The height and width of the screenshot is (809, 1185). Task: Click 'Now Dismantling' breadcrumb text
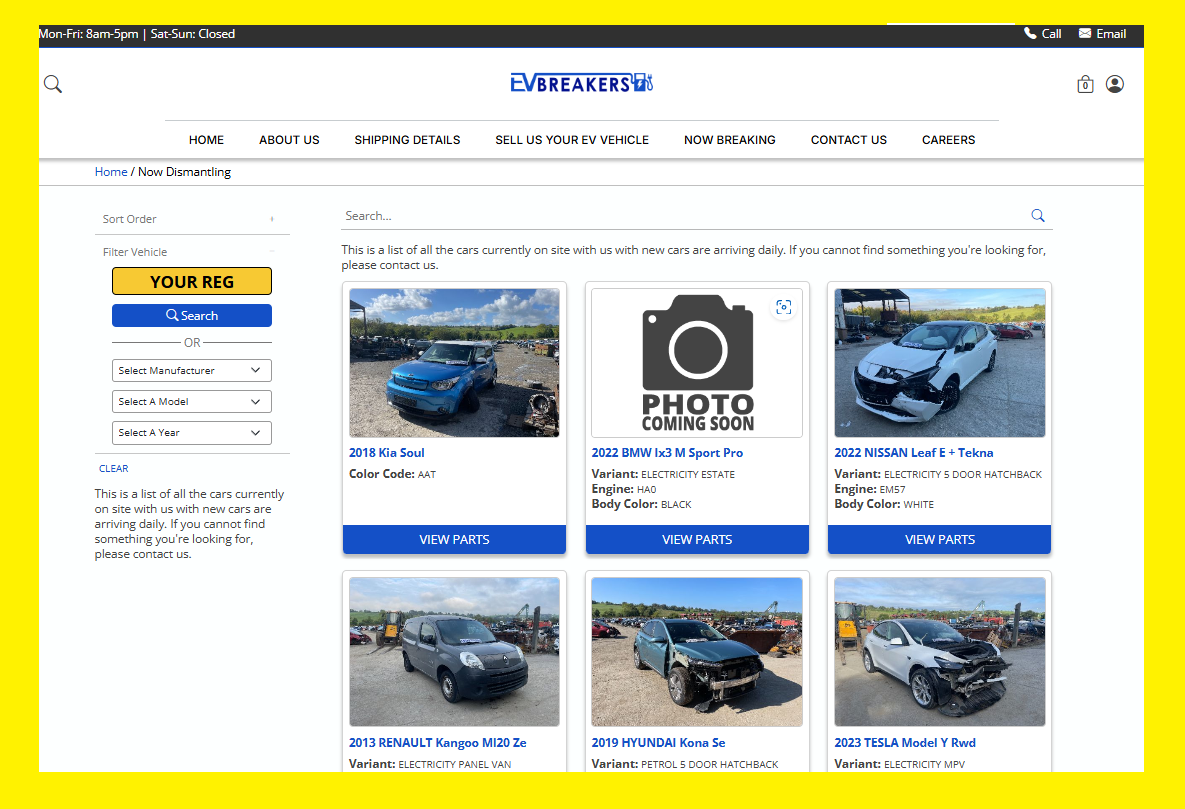184,172
